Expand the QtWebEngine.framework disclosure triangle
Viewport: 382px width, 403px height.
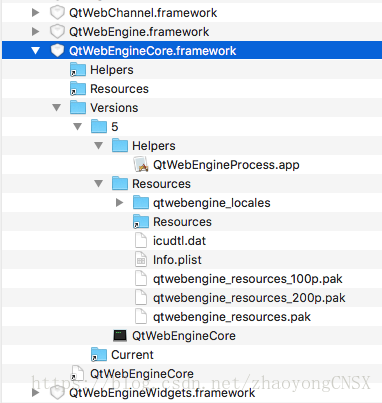(x=35, y=32)
